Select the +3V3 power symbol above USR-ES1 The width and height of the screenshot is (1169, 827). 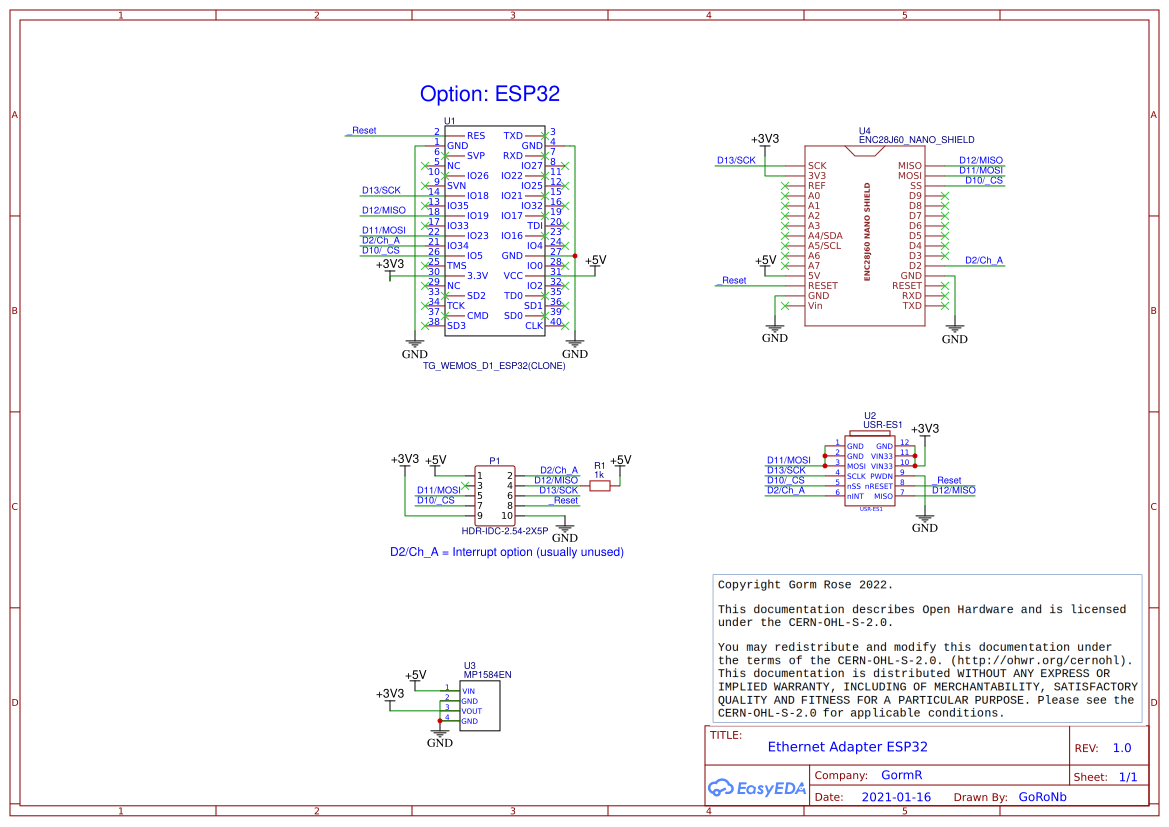click(925, 429)
